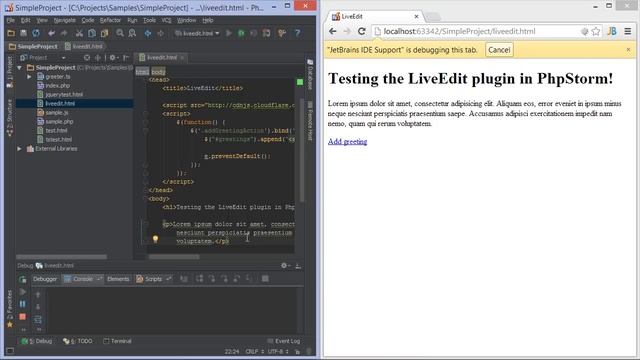Collapse the SimpleProject tree node

(20, 67)
